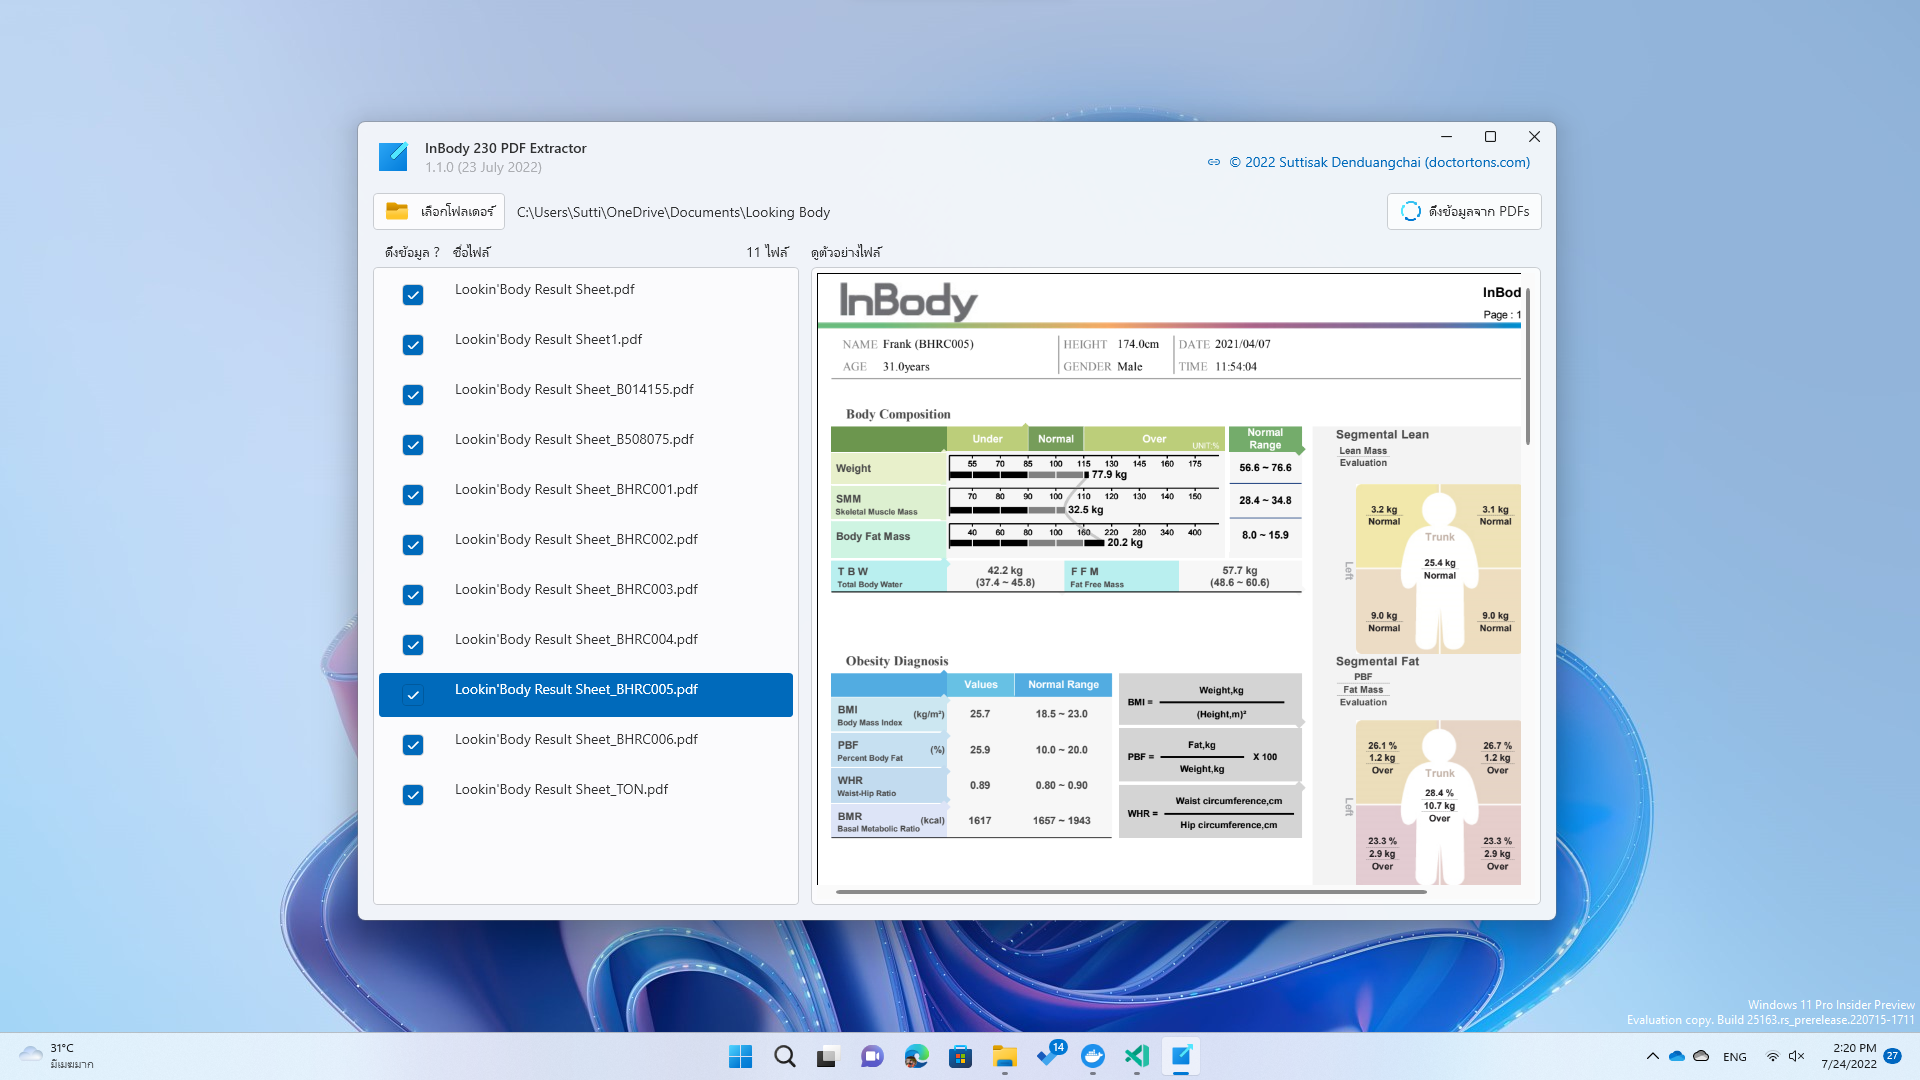Toggle checkbox for Lookin'Body Result Sheet1.pdf
Viewport: 1920px width, 1080px height.
[x=413, y=345]
